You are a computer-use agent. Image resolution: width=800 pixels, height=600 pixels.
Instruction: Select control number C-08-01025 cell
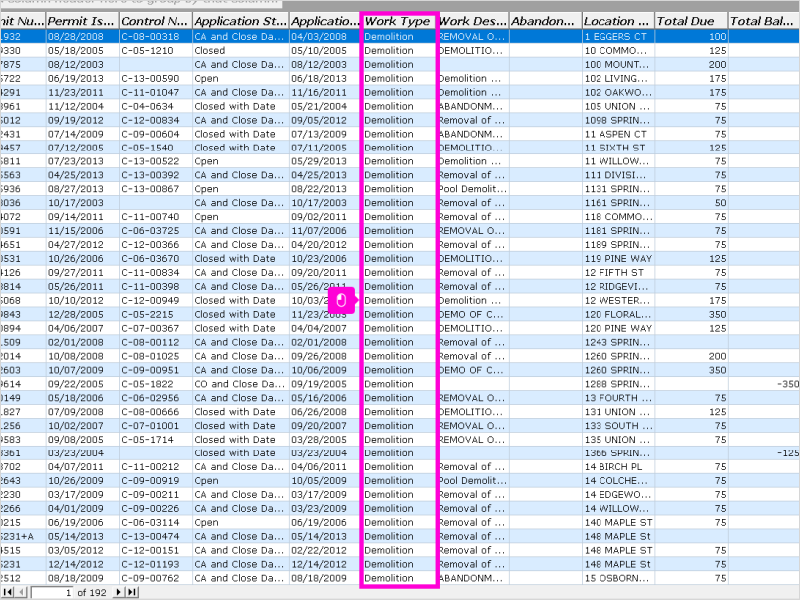tap(155, 356)
